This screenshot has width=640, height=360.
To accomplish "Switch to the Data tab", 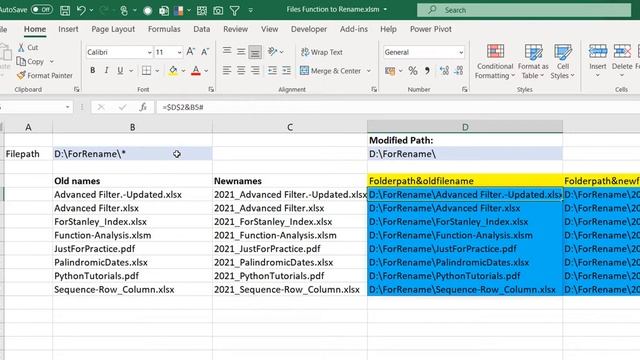I will coord(202,29).
